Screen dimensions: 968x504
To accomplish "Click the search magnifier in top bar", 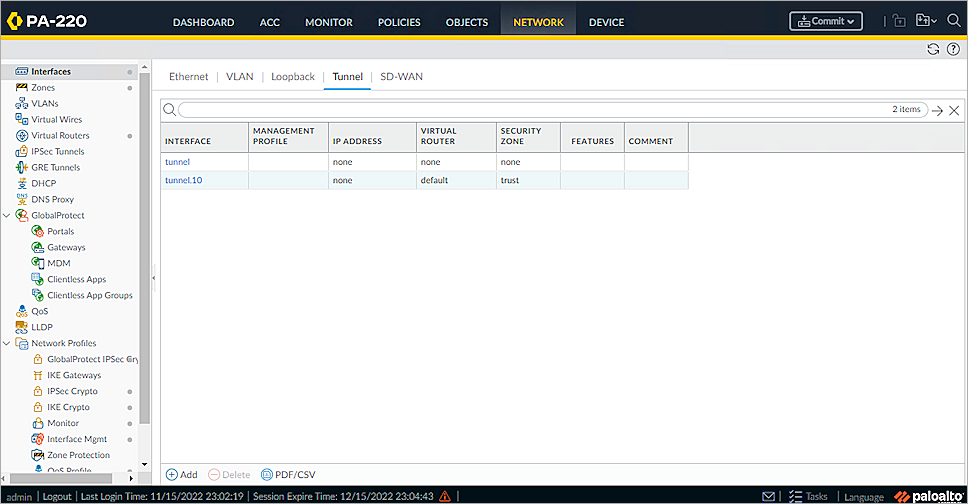I will tap(953, 21).
